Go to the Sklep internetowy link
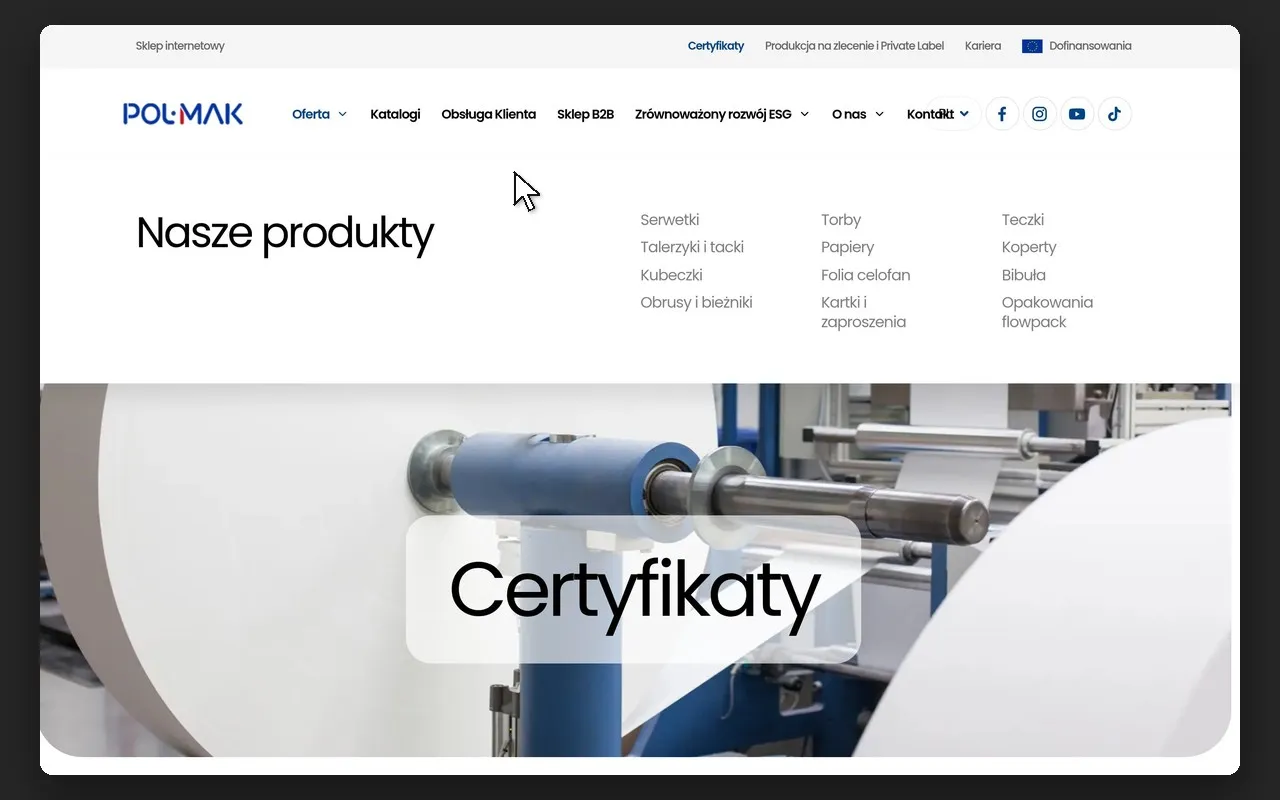1280x800 pixels. [180, 46]
